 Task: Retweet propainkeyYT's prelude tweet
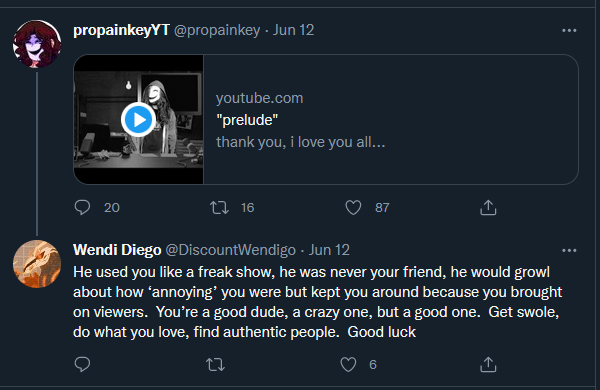tap(219, 207)
